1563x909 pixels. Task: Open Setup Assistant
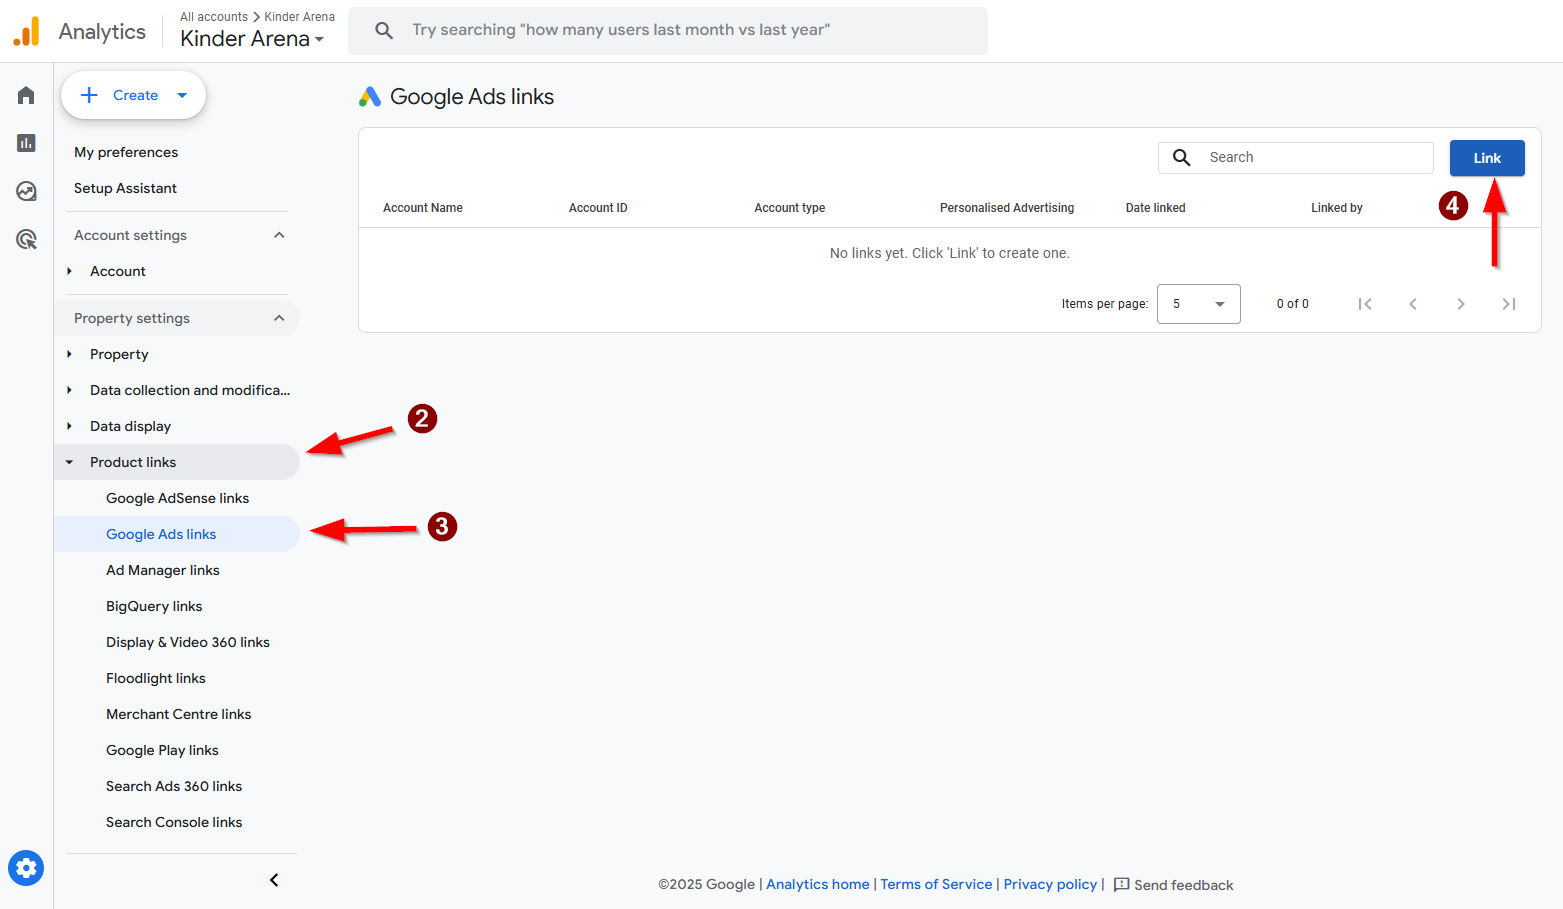[x=125, y=188]
